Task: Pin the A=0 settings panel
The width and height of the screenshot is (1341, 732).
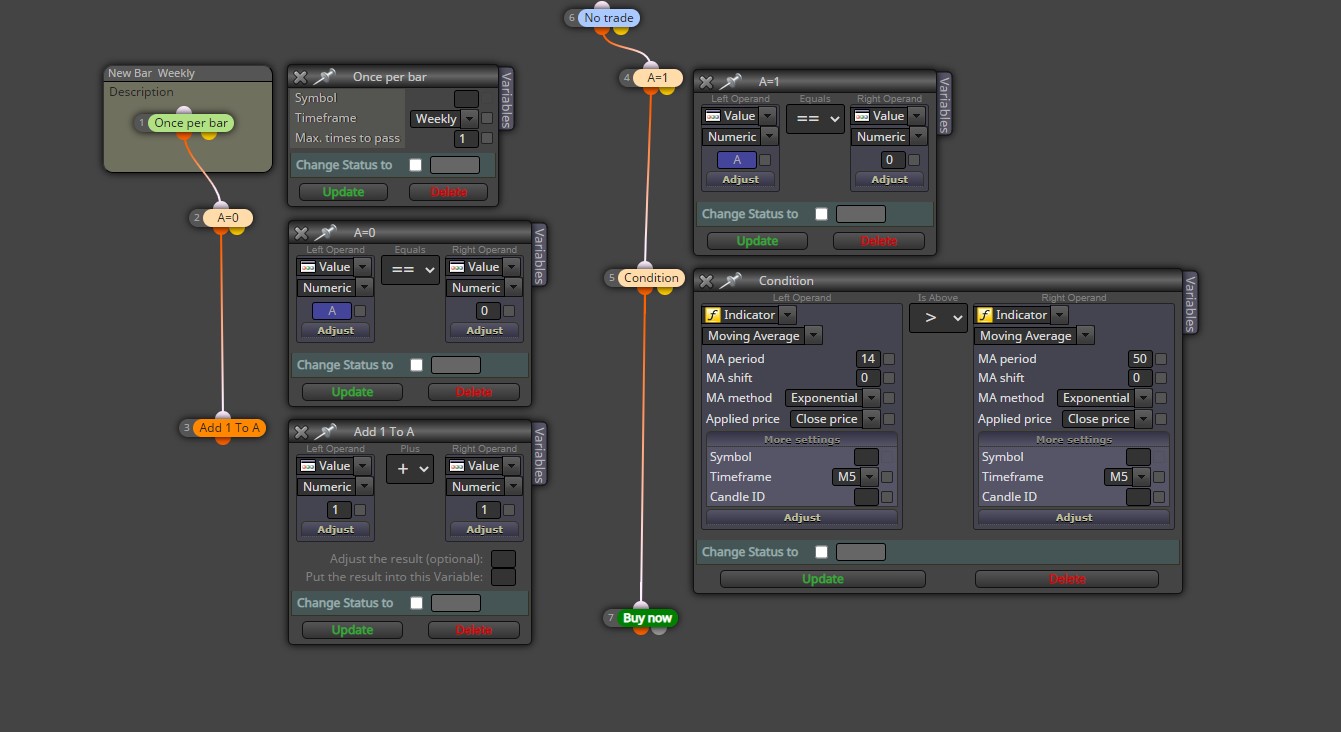Action: (x=325, y=233)
